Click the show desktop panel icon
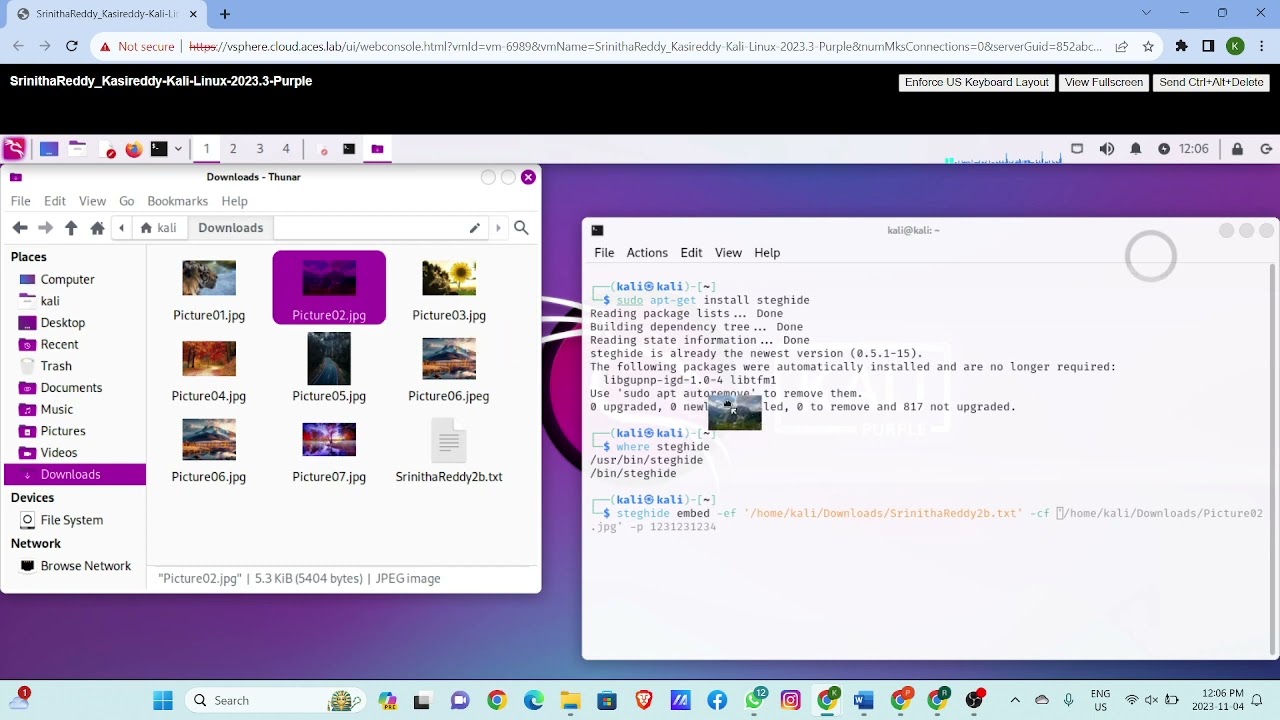This screenshot has width=1280, height=720. click(49, 149)
